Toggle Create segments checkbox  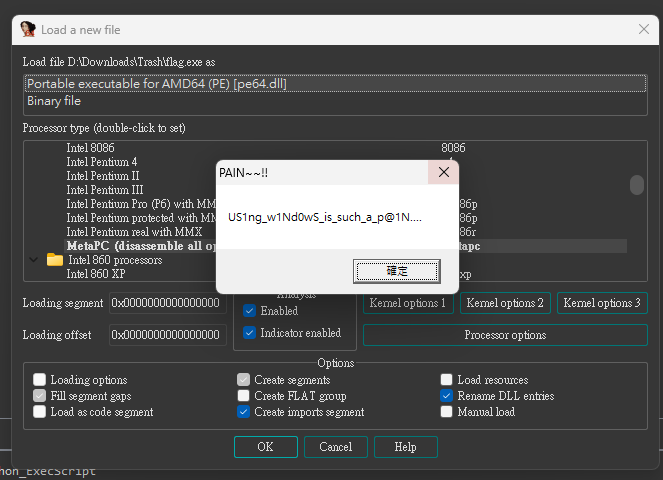pos(243,379)
